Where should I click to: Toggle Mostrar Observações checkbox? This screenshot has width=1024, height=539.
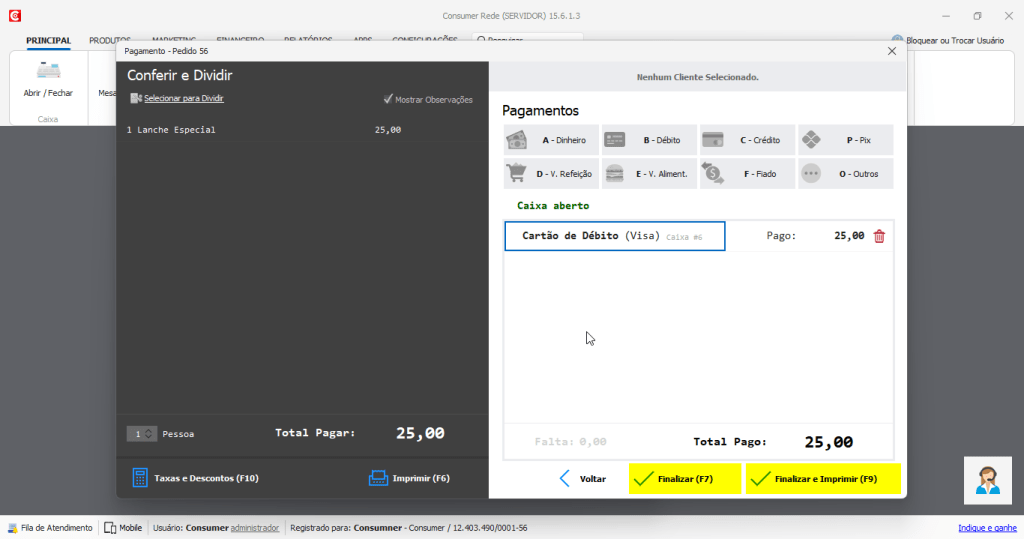[389, 99]
